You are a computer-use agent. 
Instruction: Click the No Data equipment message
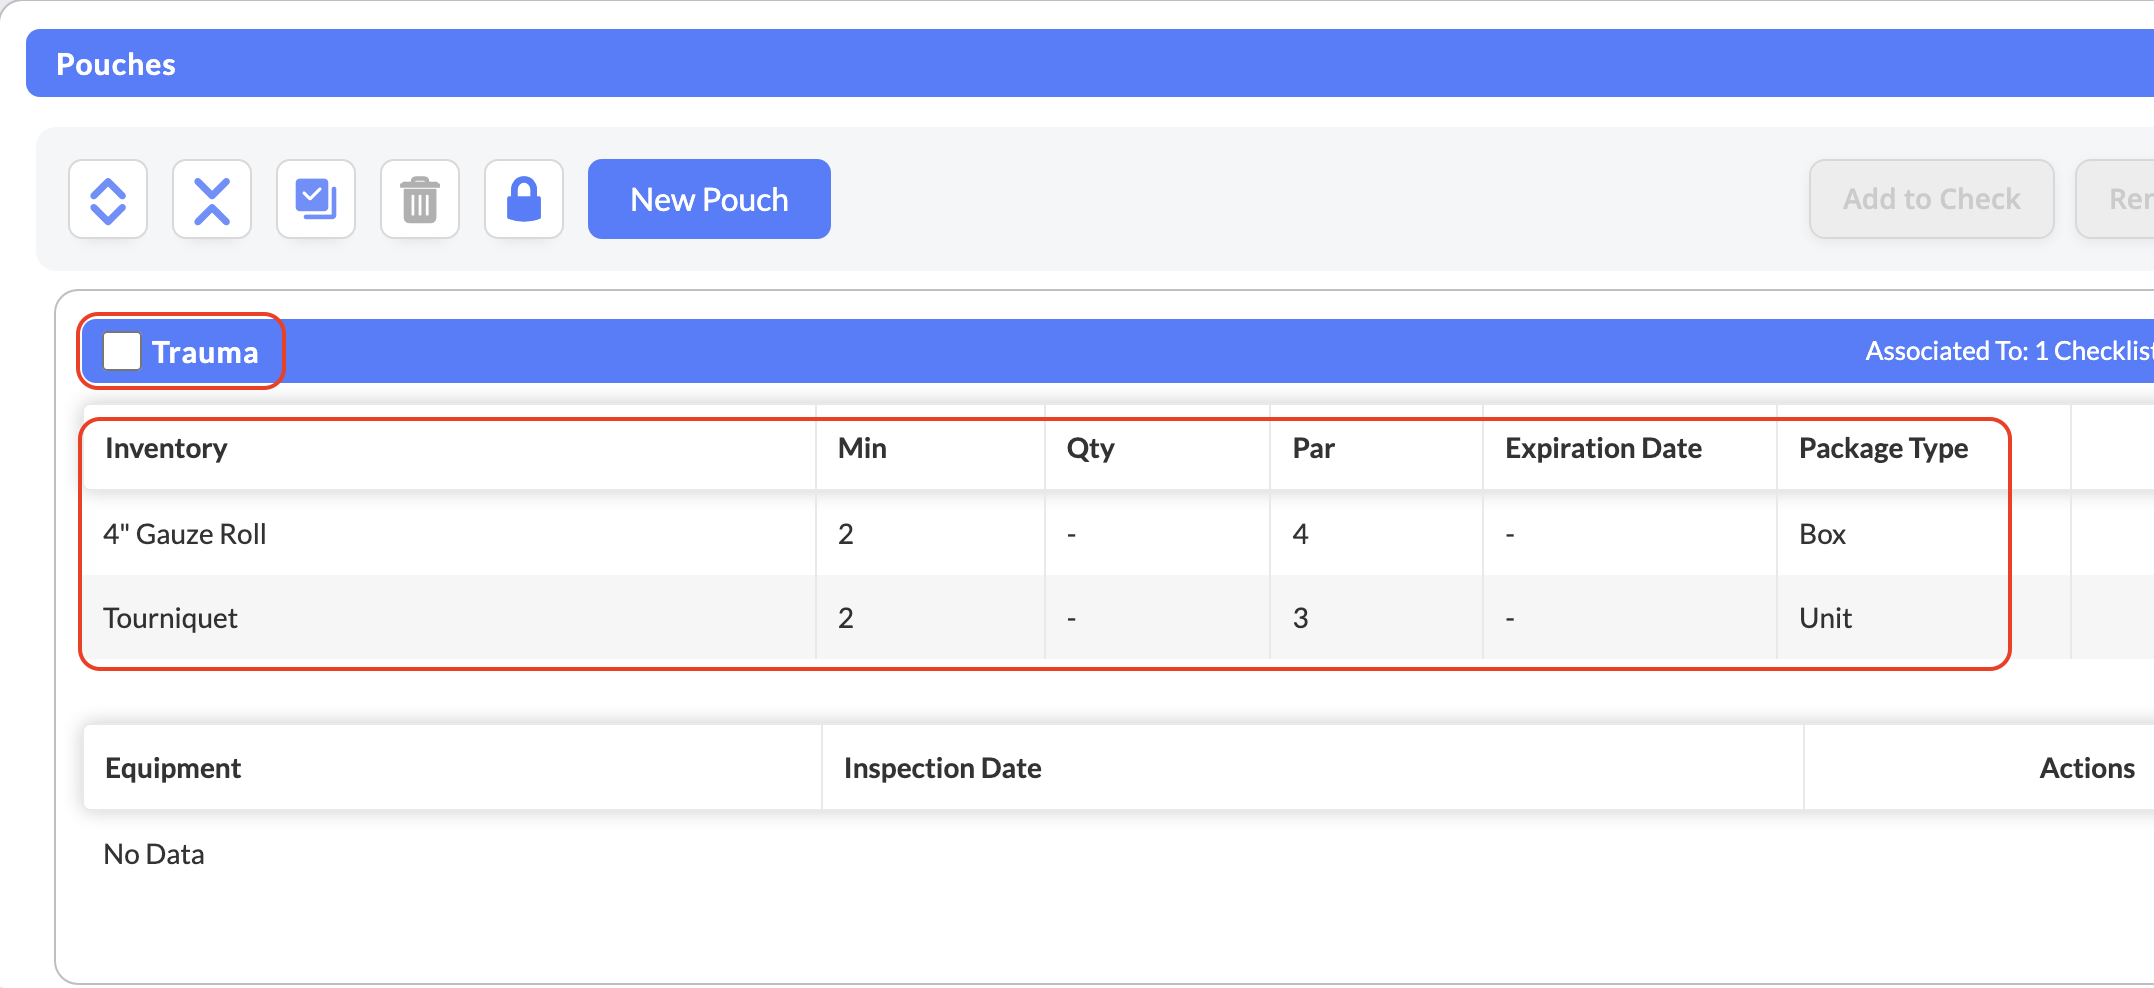point(154,854)
